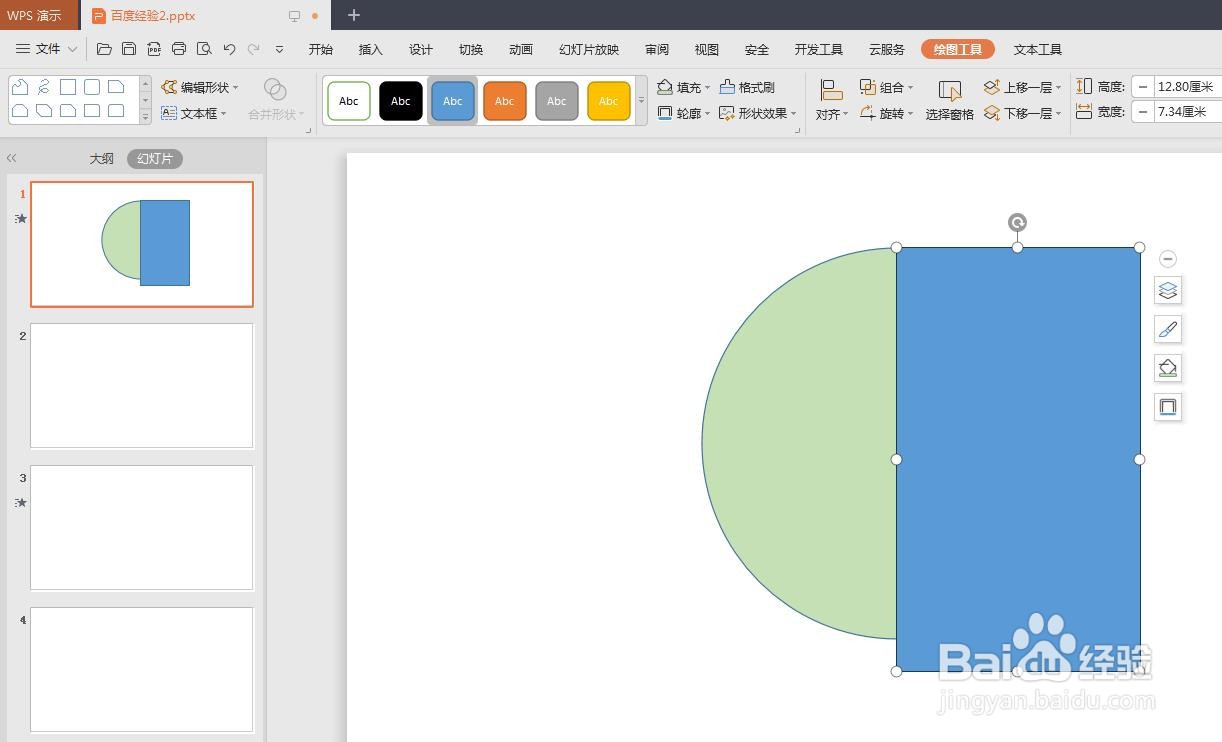Select slide 4 thumbnail
This screenshot has height=742, width=1222.
(x=142, y=670)
